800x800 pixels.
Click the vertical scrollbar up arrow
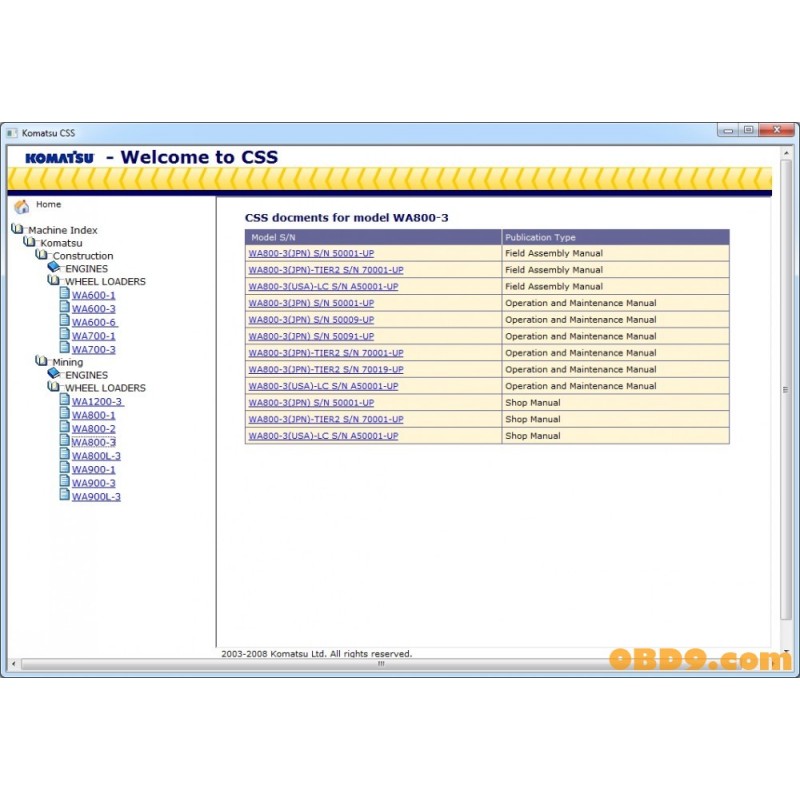786,153
